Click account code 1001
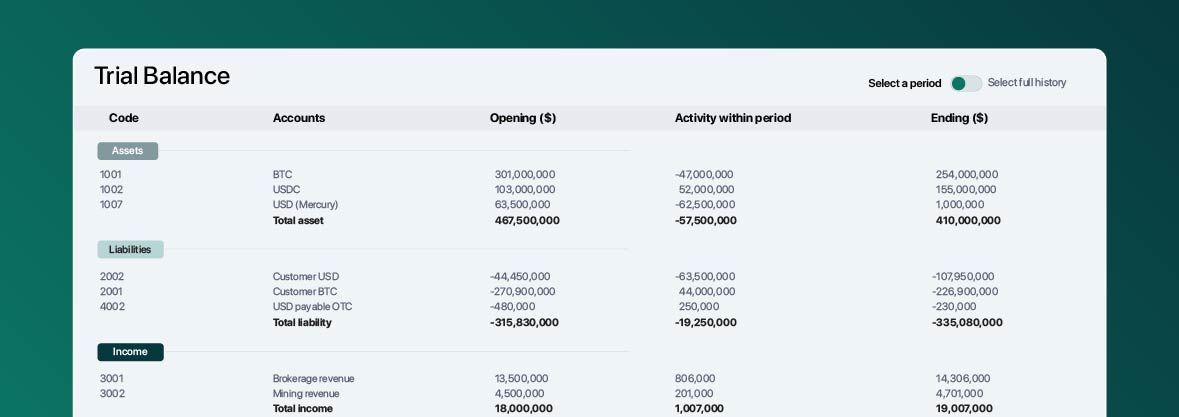This screenshot has width=1179, height=417. coord(110,175)
